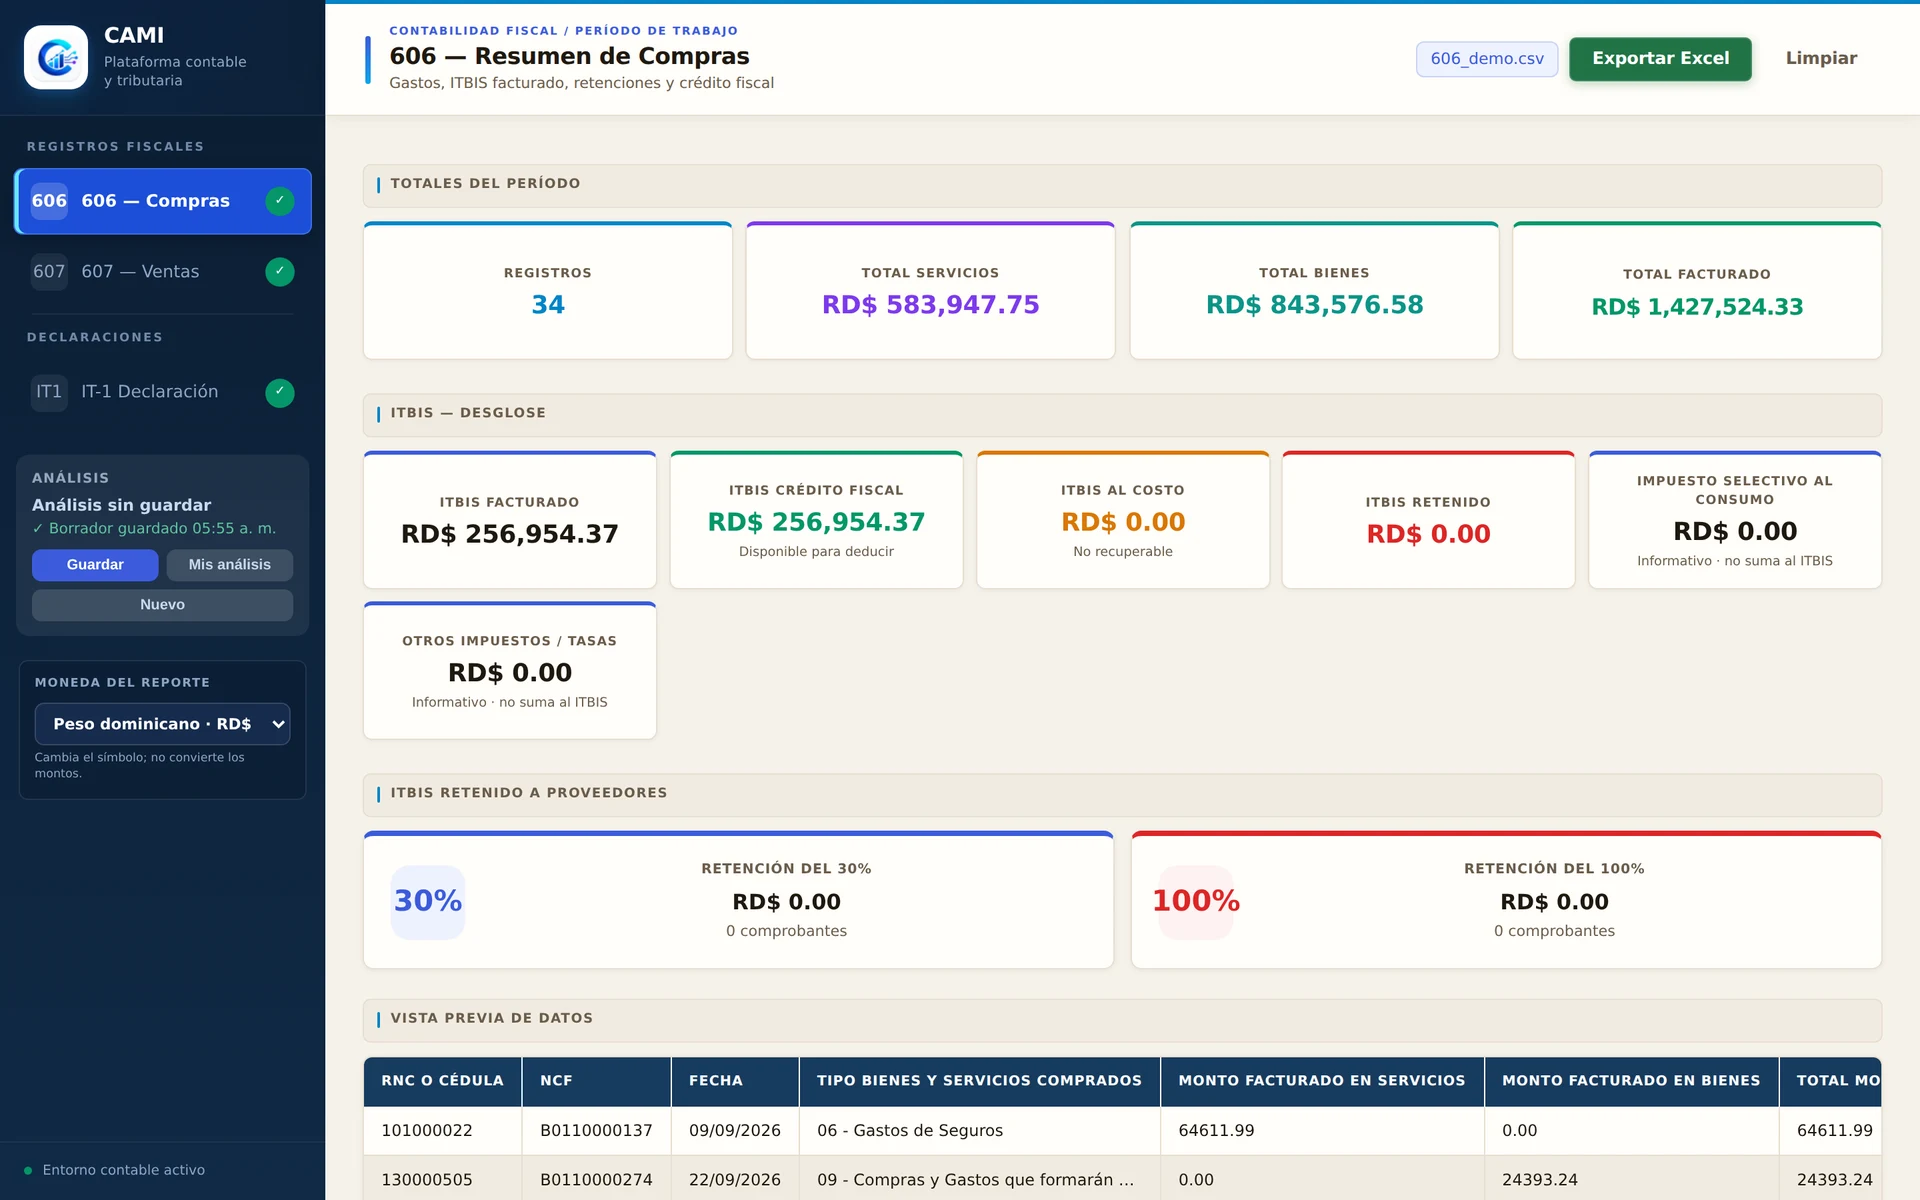Select the Total Facturado card
Screen dimensions: 1920x1200
[x=1697, y=291]
